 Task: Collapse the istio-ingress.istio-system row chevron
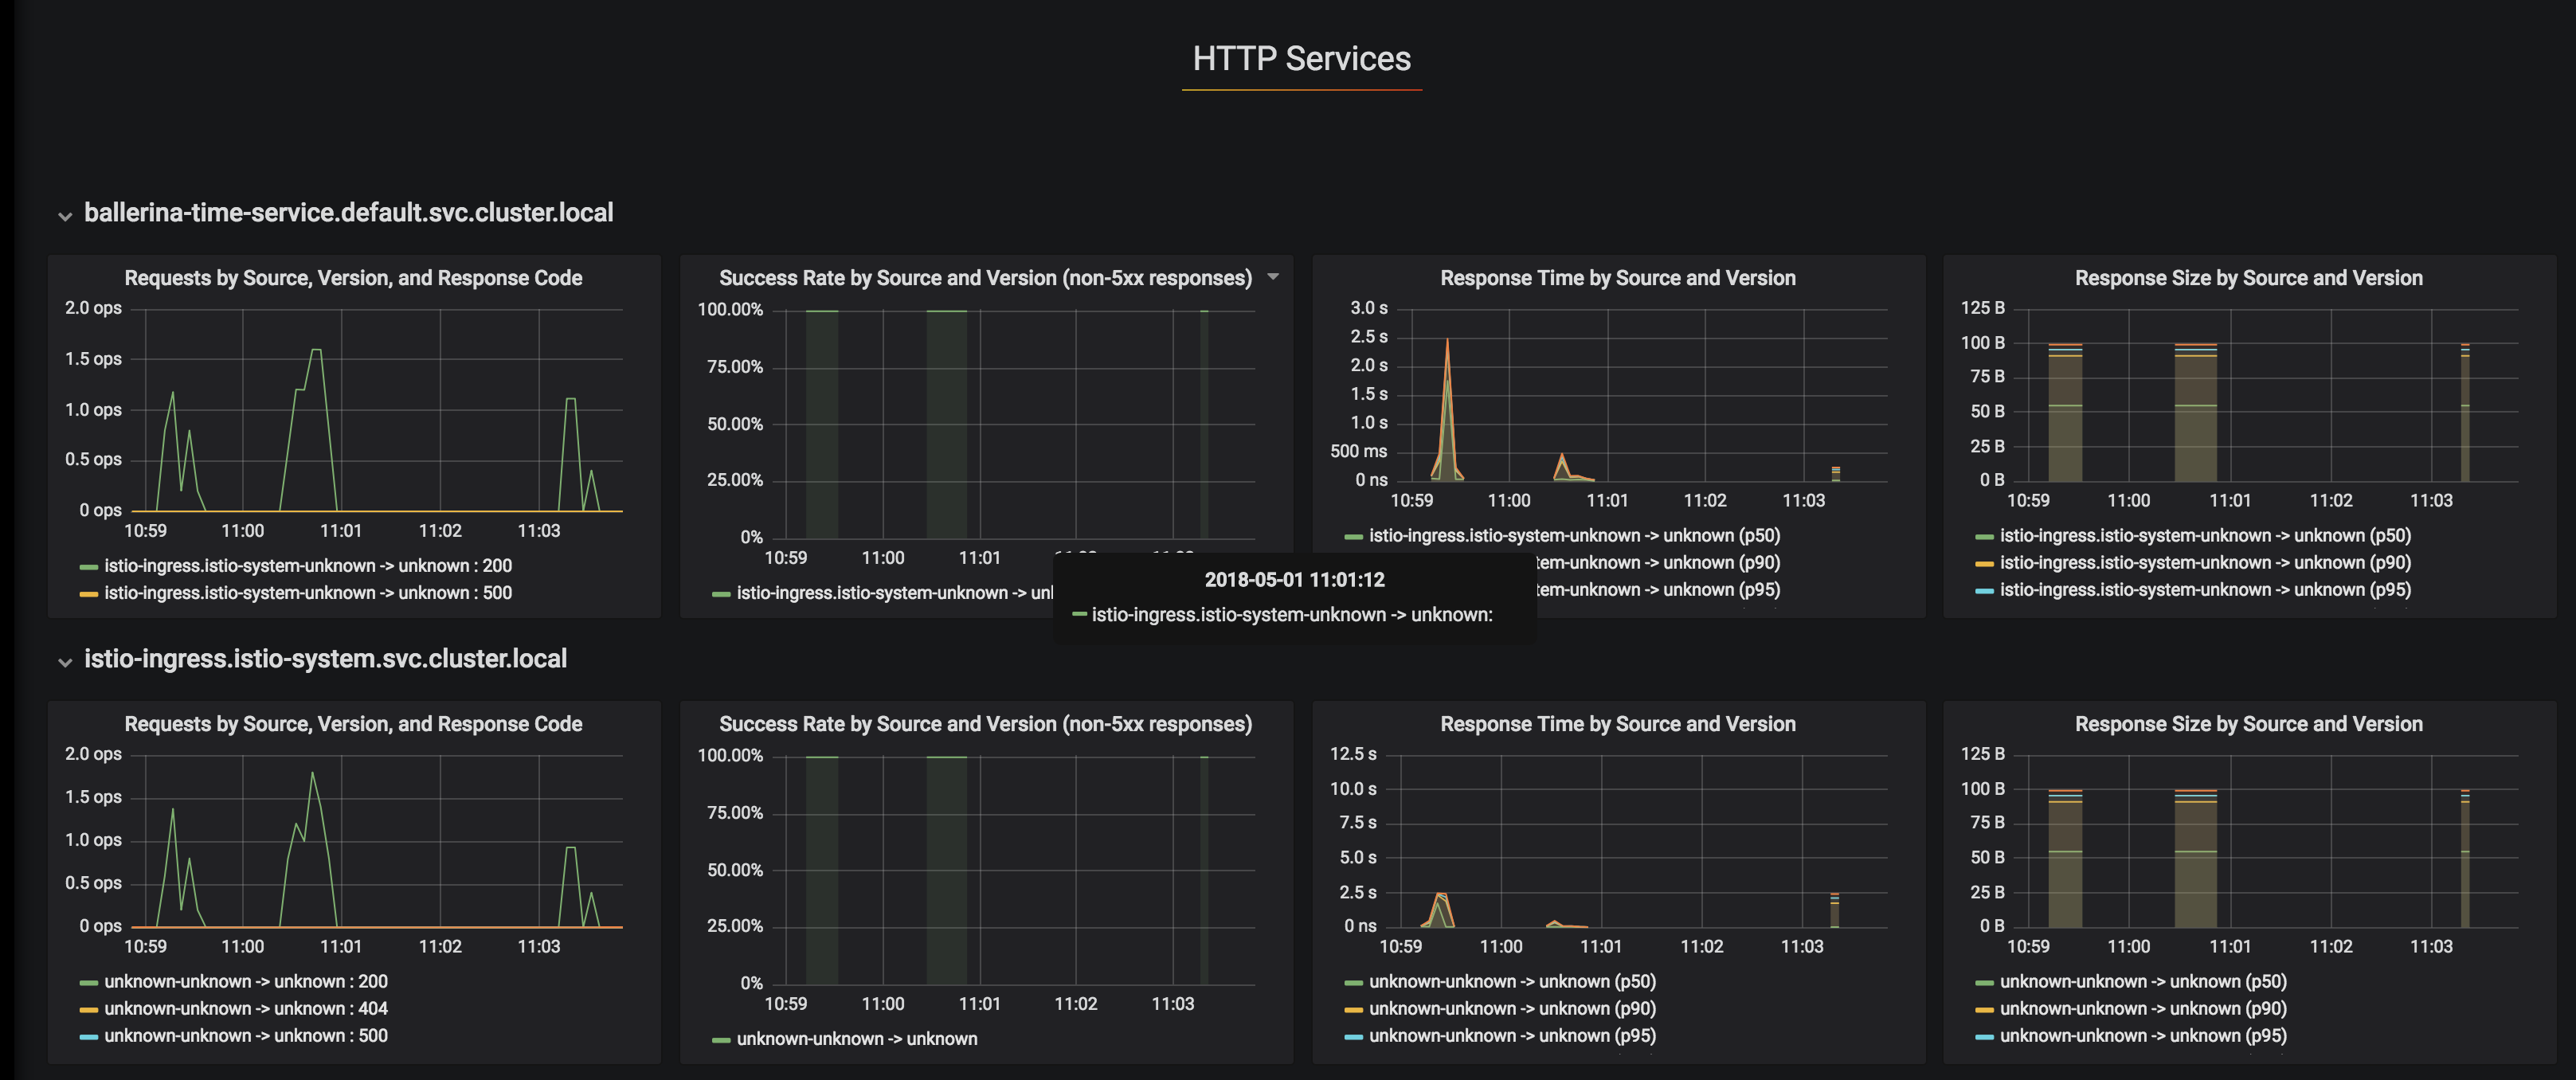point(65,662)
